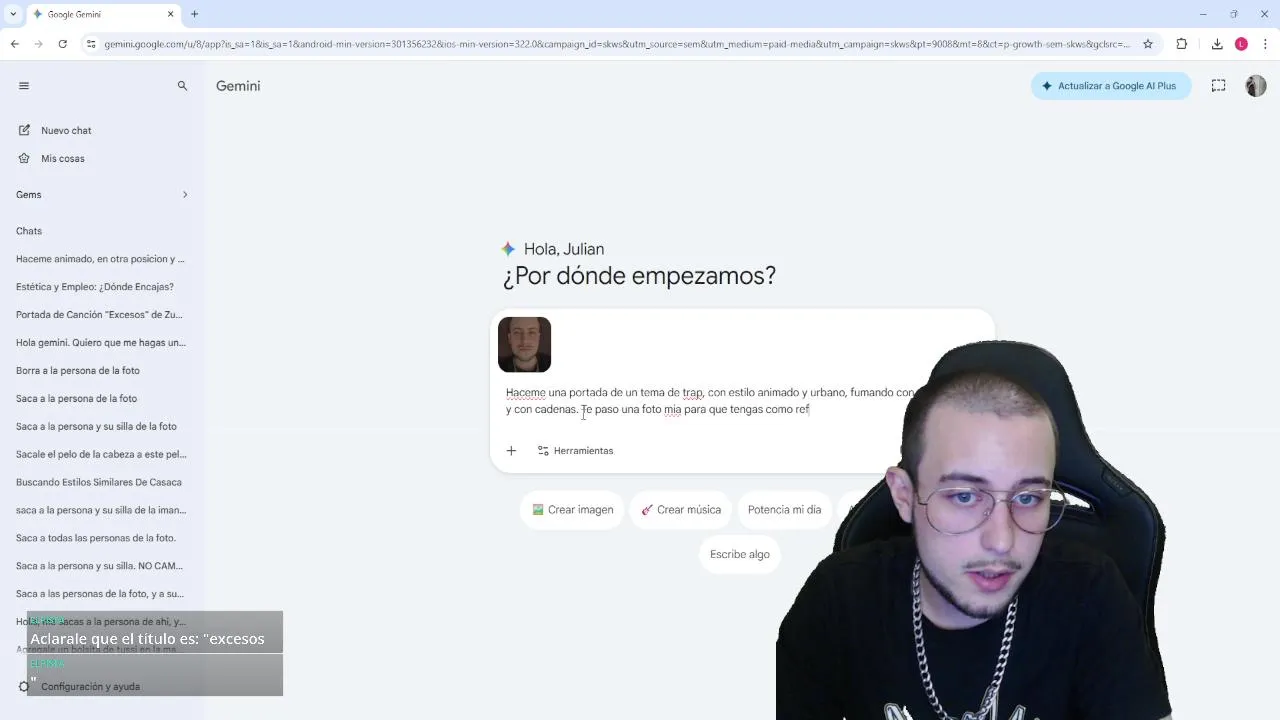Open chat "saca a la persona y su silla de la iman..."

tap(101, 510)
